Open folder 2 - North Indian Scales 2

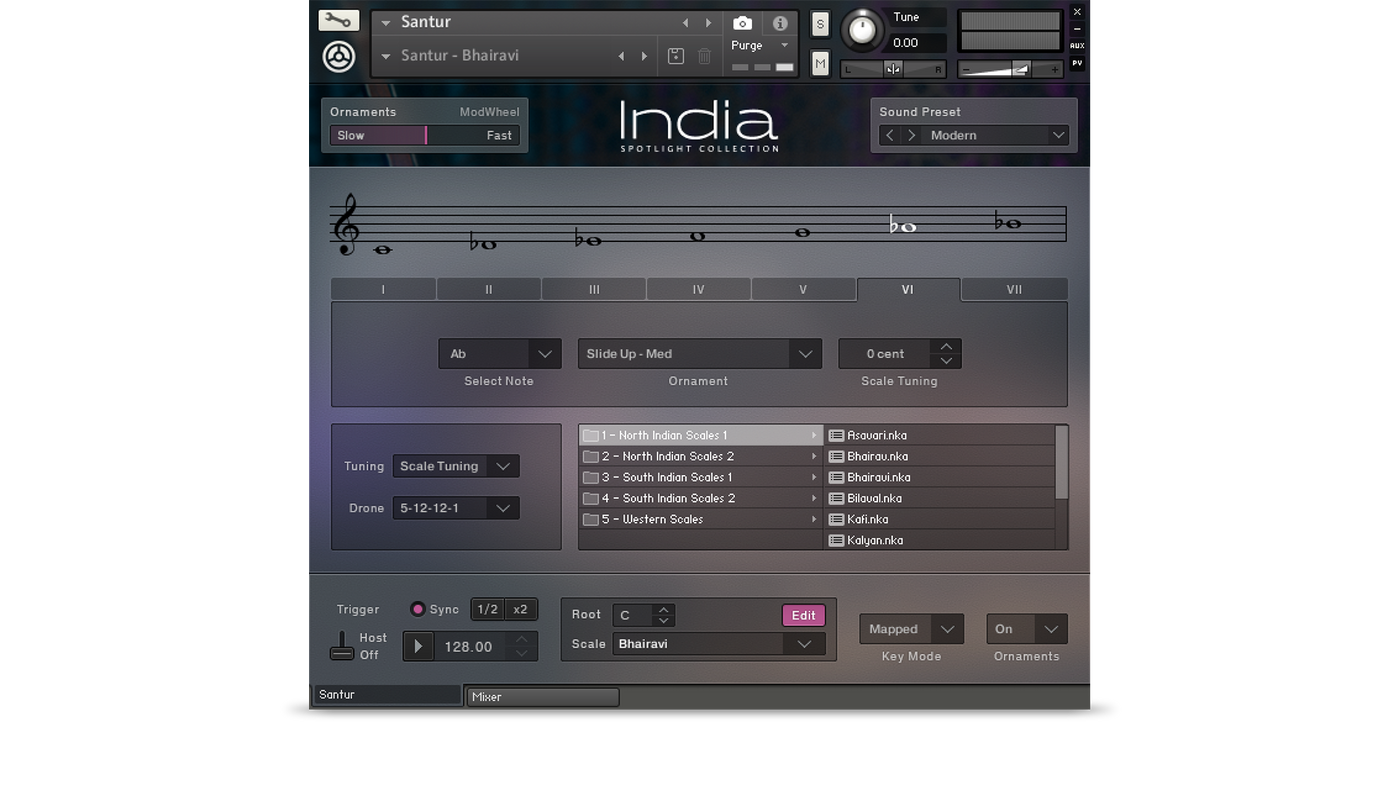coord(700,457)
